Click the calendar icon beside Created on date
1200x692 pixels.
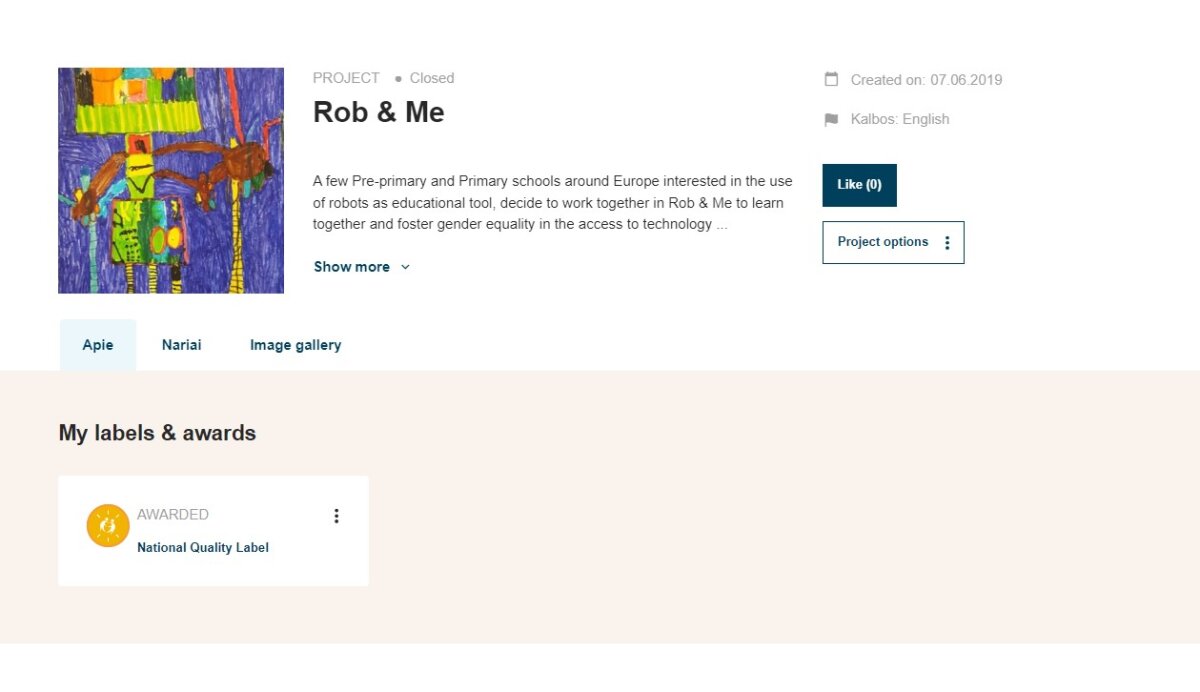click(831, 79)
